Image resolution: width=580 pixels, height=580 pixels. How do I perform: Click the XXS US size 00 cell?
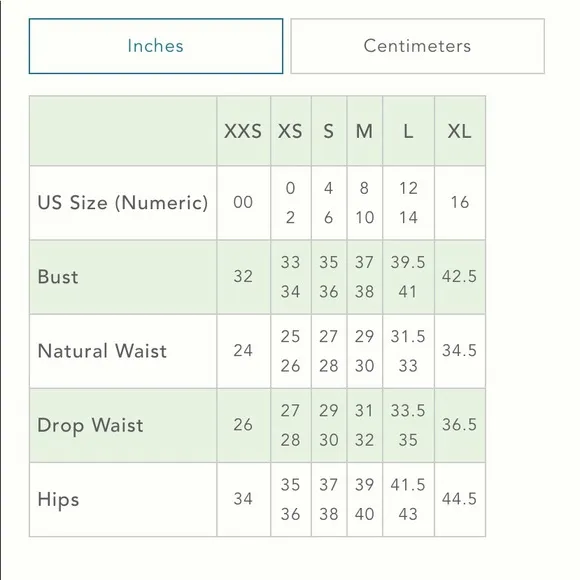click(x=243, y=203)
